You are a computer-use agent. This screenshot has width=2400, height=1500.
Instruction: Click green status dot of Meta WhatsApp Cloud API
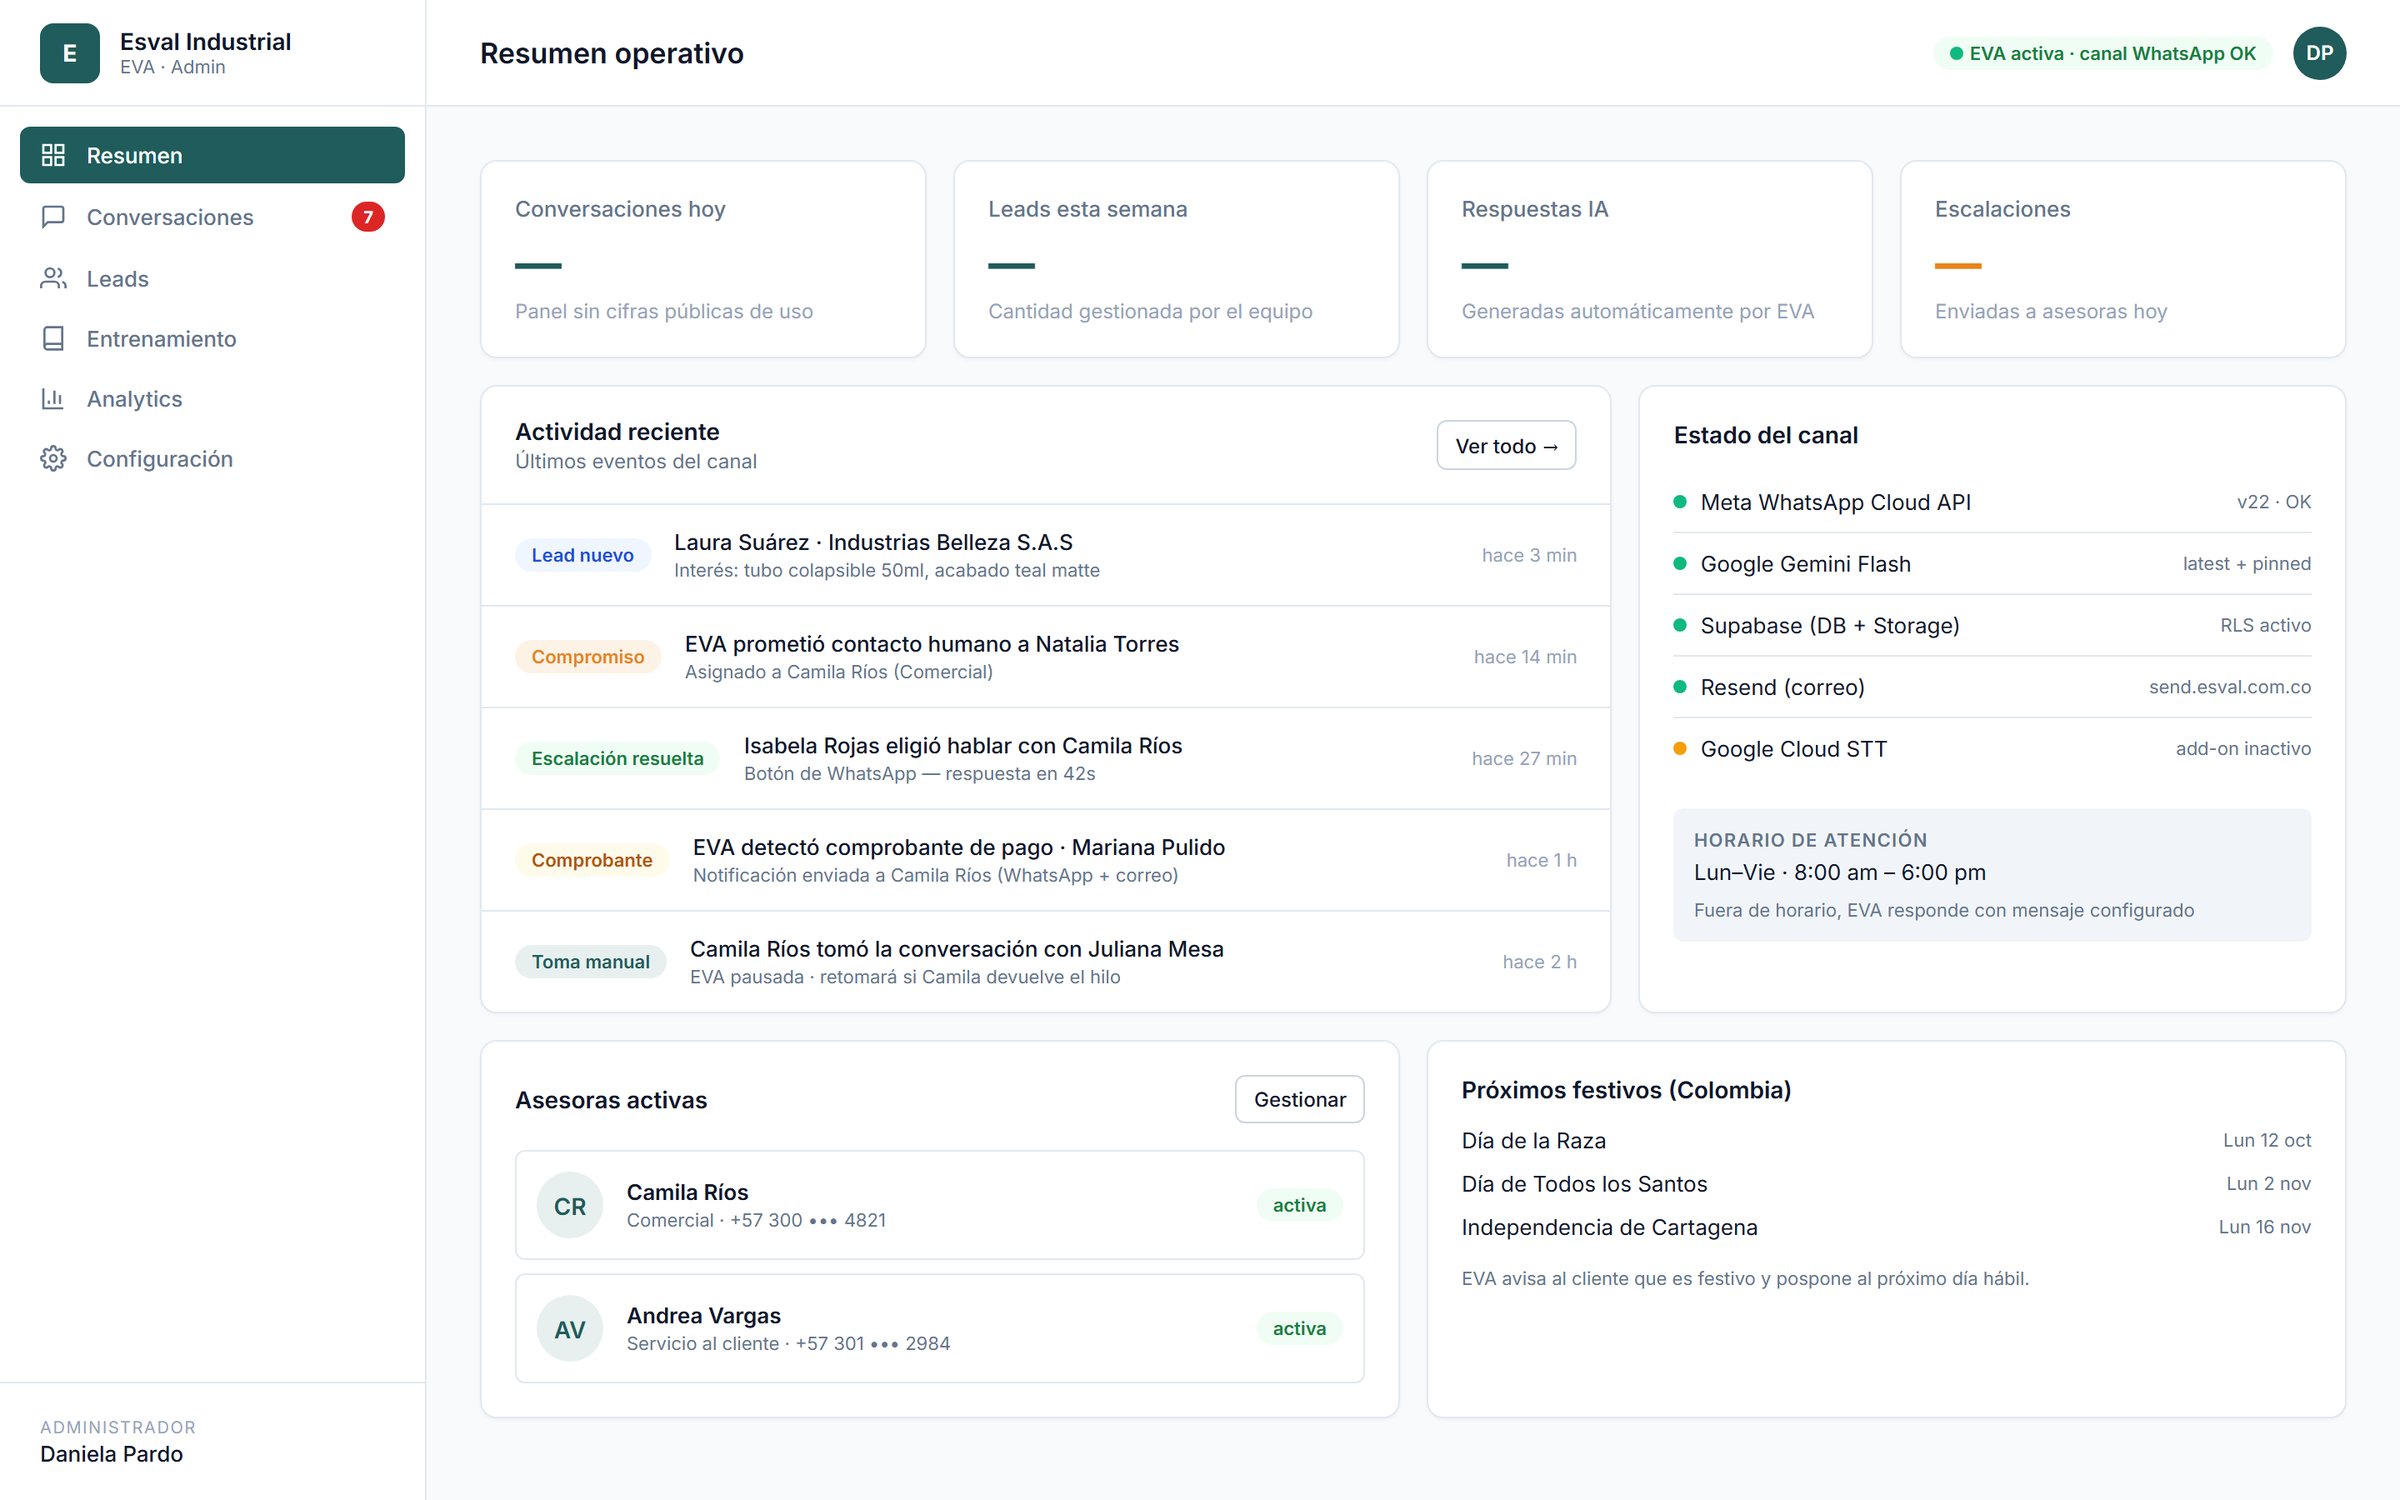tap(1680, 502)
